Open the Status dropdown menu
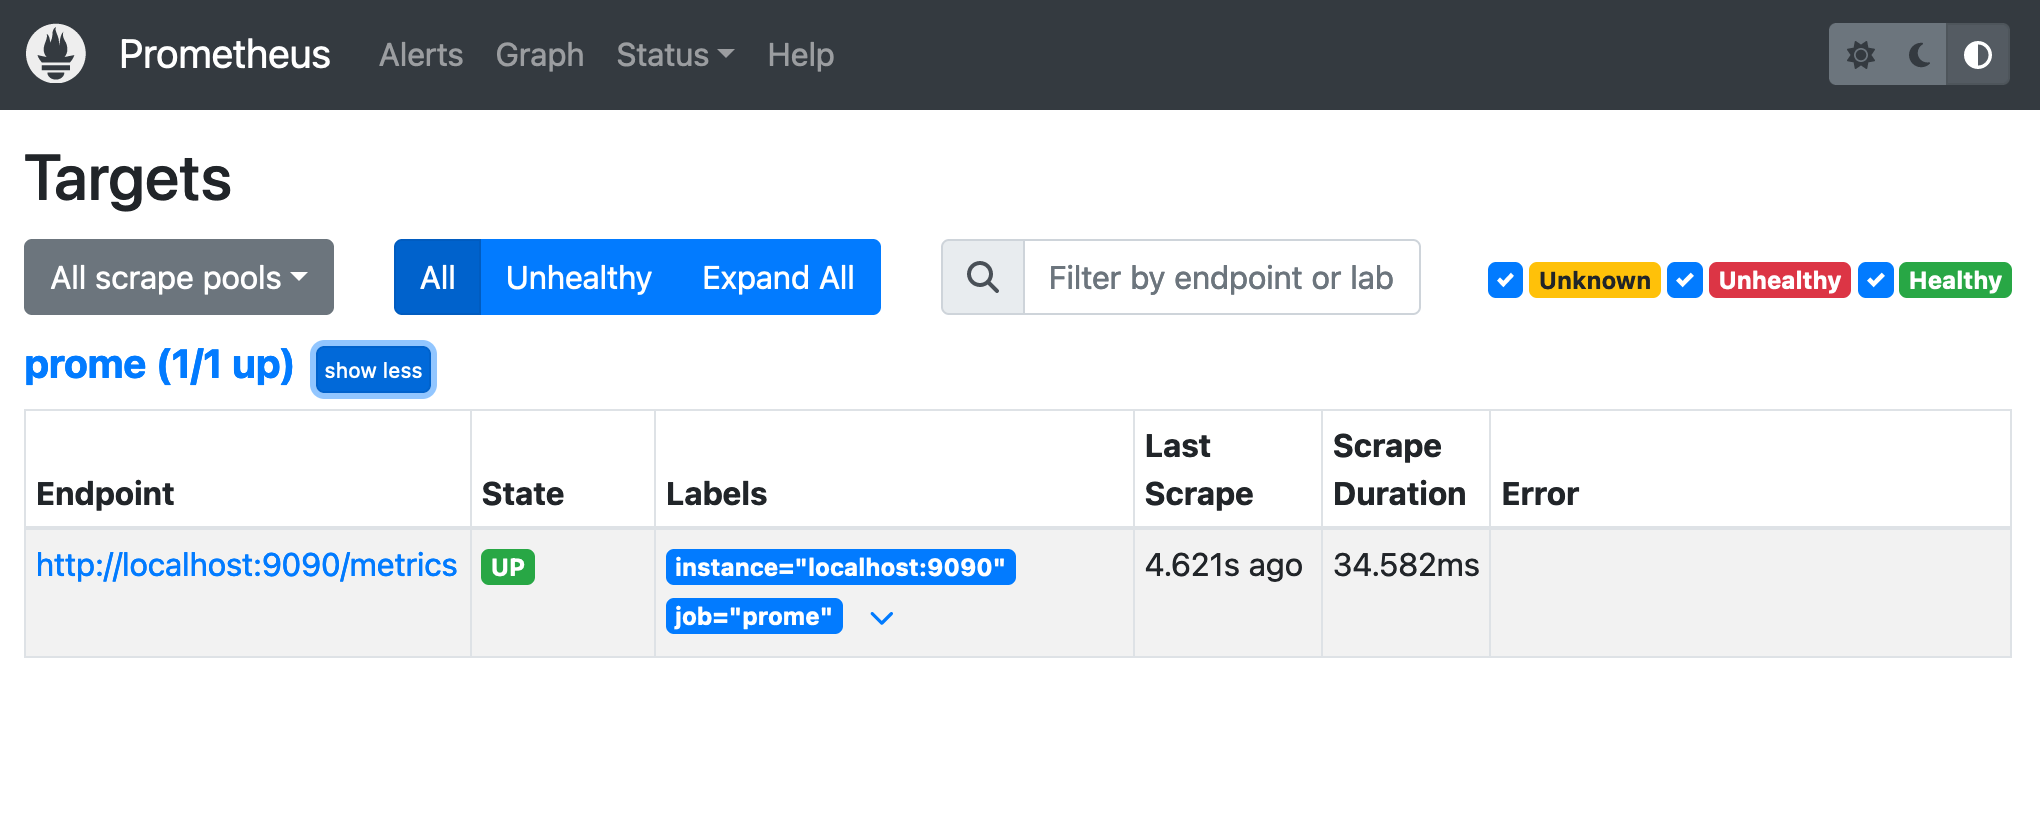 pyautogui.click(x=675, y=55)
